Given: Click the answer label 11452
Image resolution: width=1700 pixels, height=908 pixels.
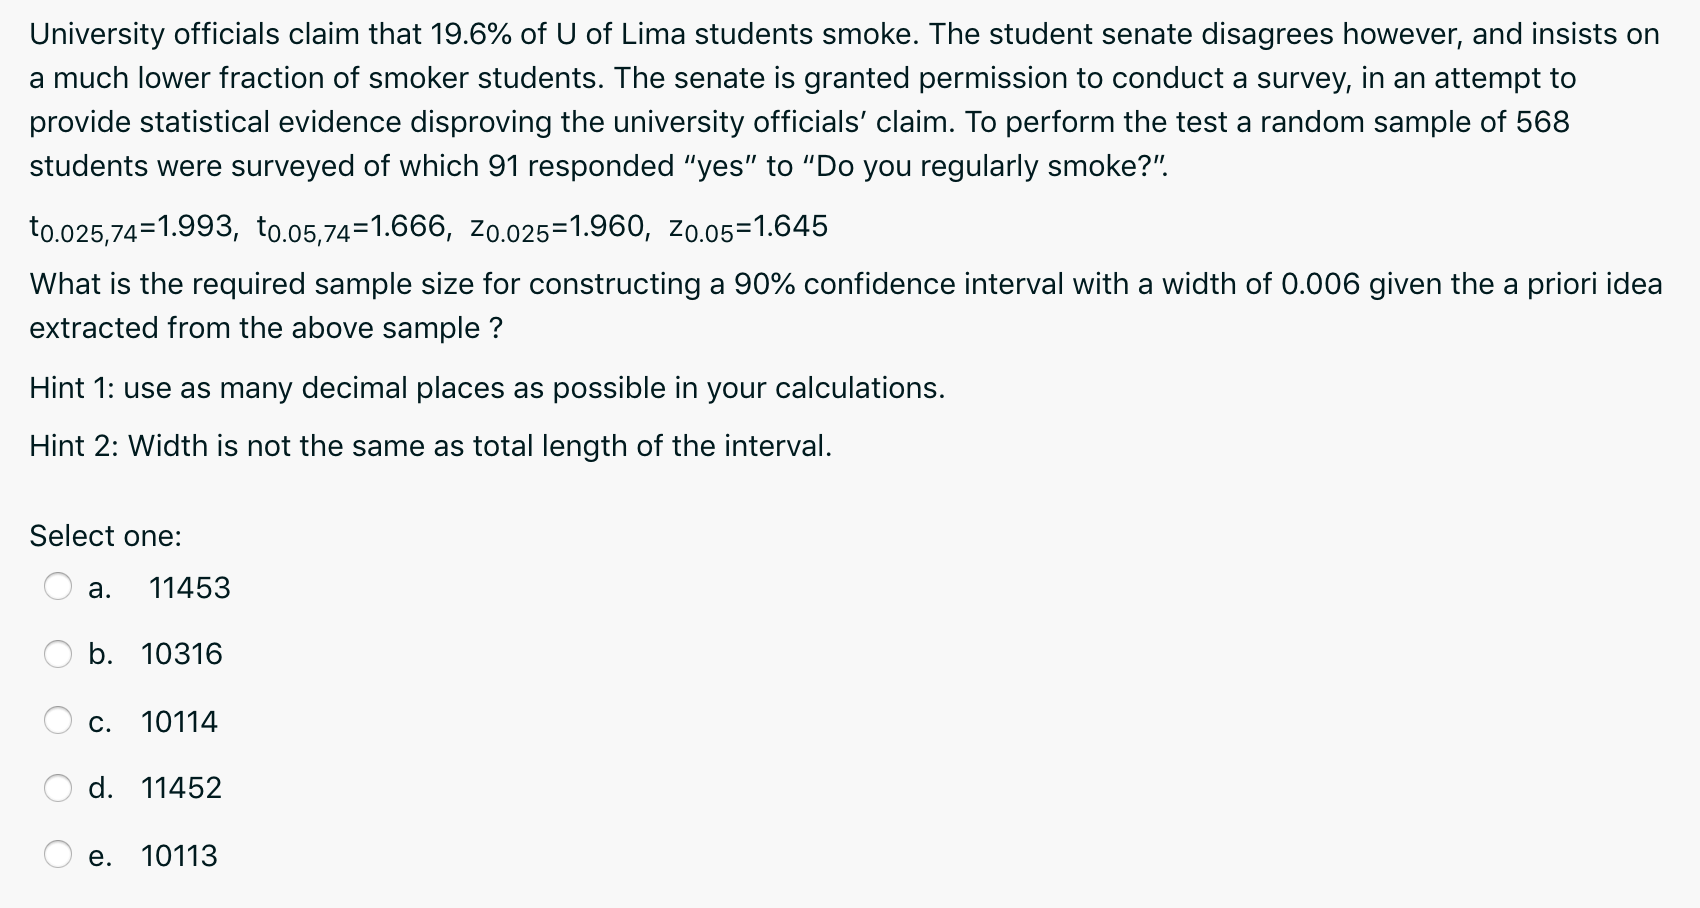Looking at the screenshot, I should pyautogui.click(x=180, y=789).
